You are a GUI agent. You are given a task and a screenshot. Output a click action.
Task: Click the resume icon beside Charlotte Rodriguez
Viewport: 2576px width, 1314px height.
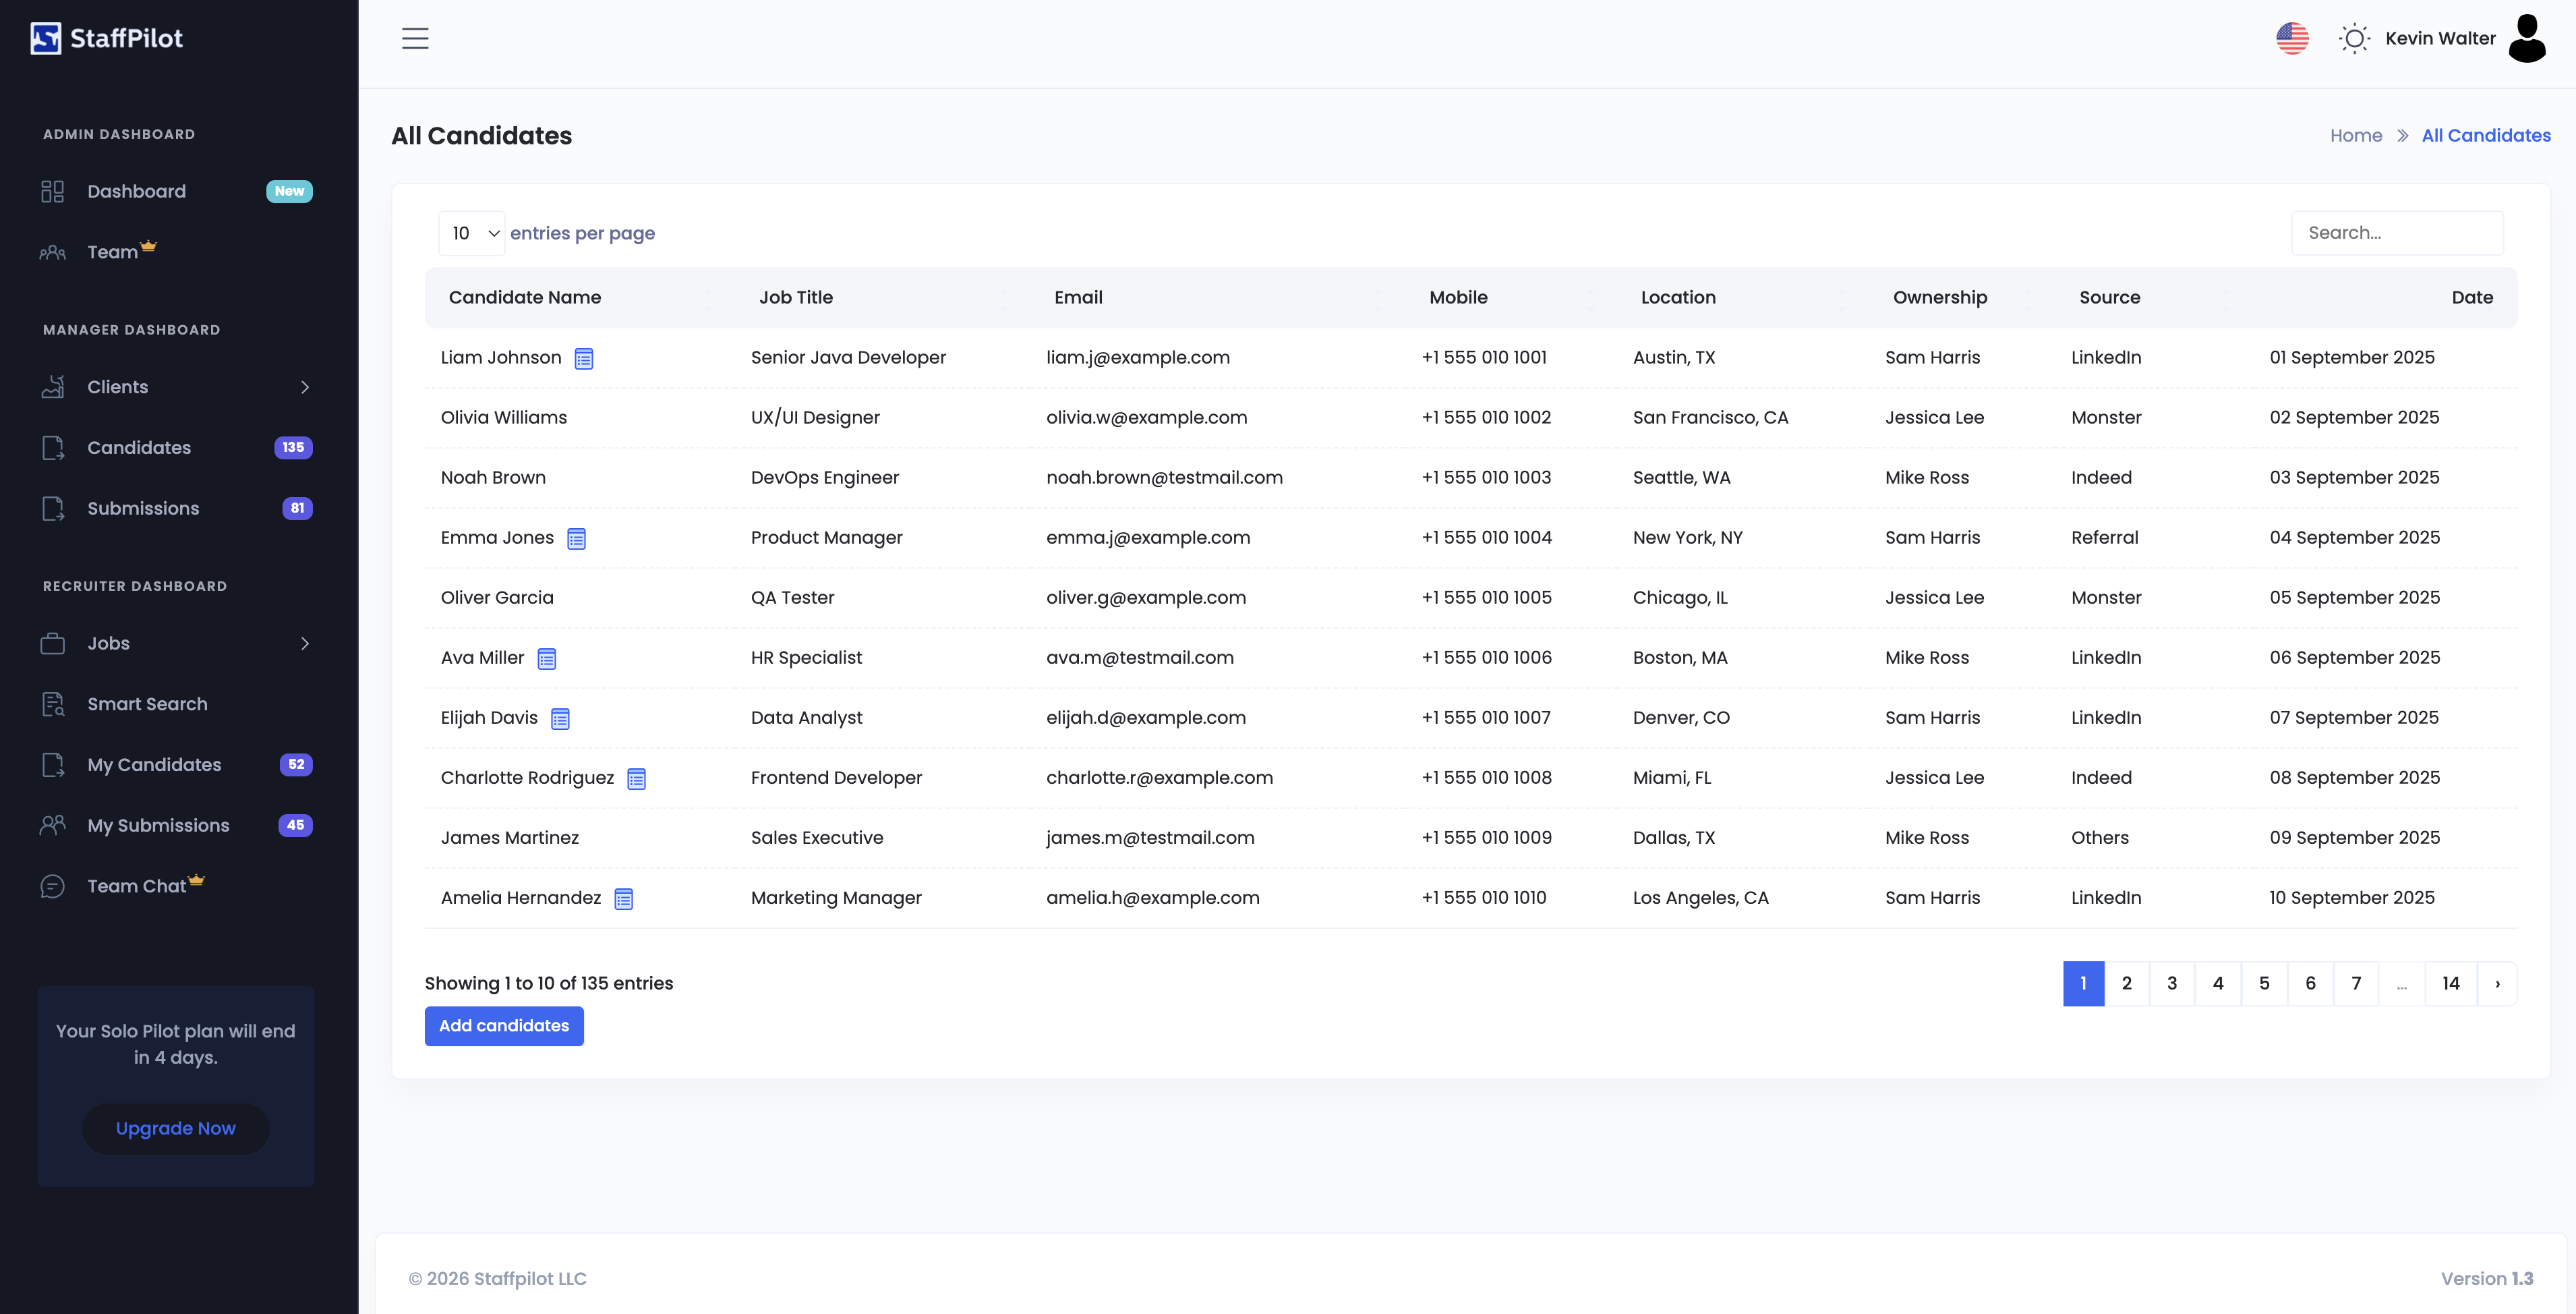point(636,778)
